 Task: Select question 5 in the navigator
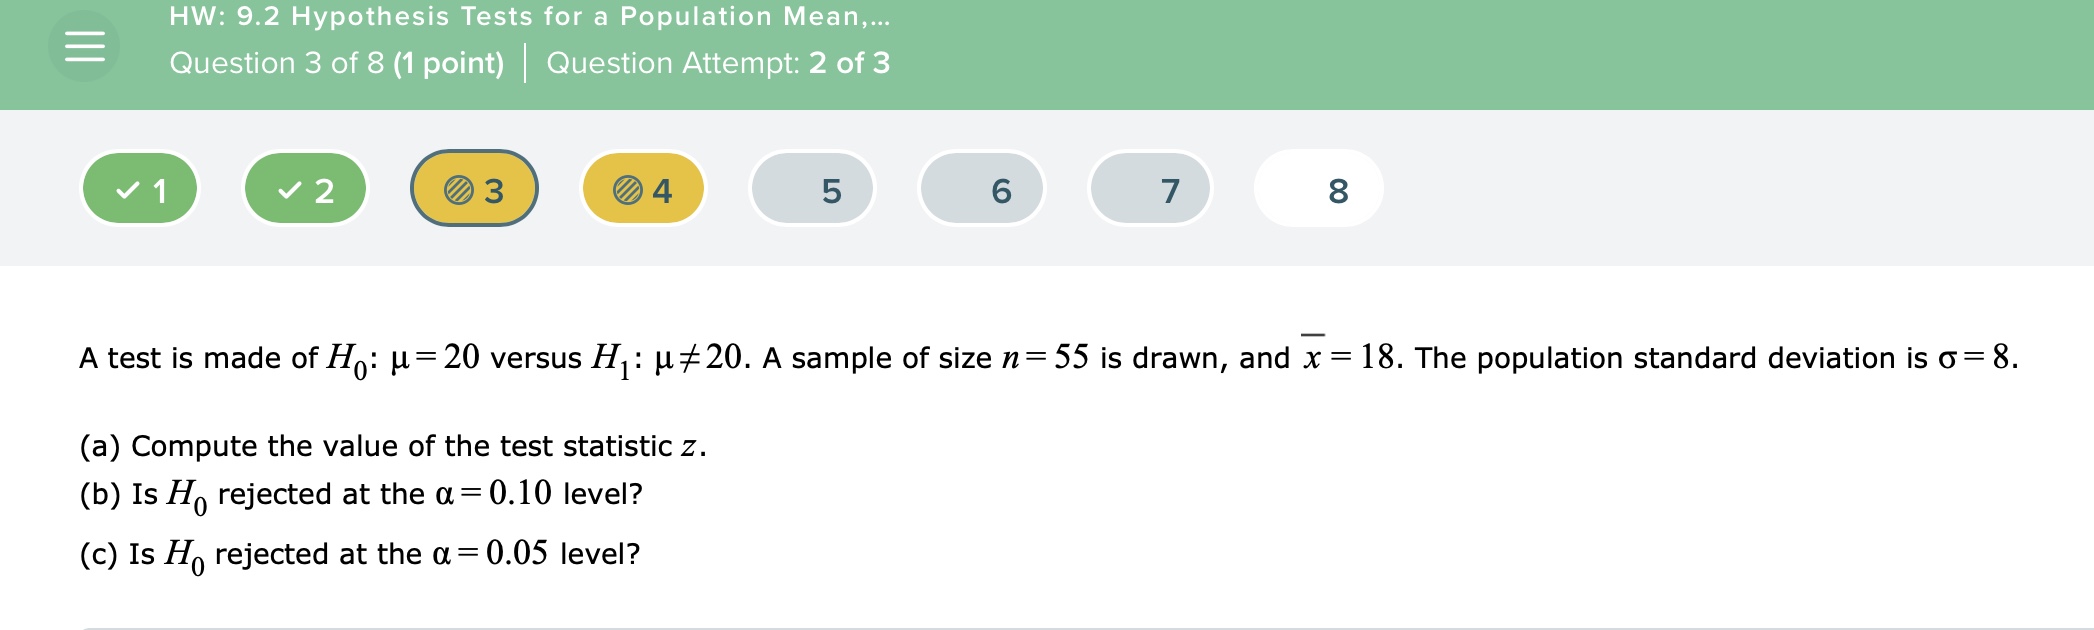pyautogui.click(x=811, y=188)
